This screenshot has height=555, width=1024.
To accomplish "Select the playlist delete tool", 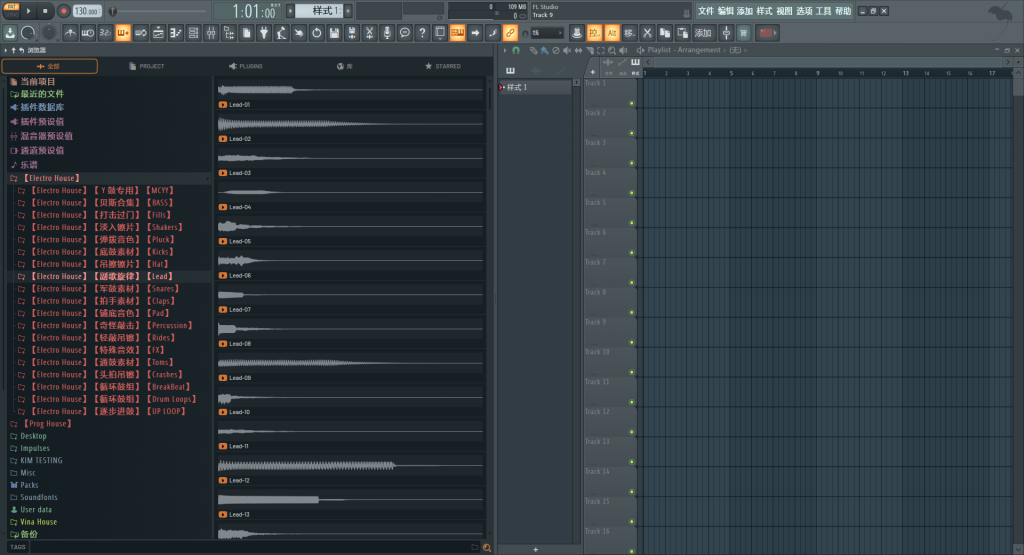I will pyautogui.click(x=556, y=50).
